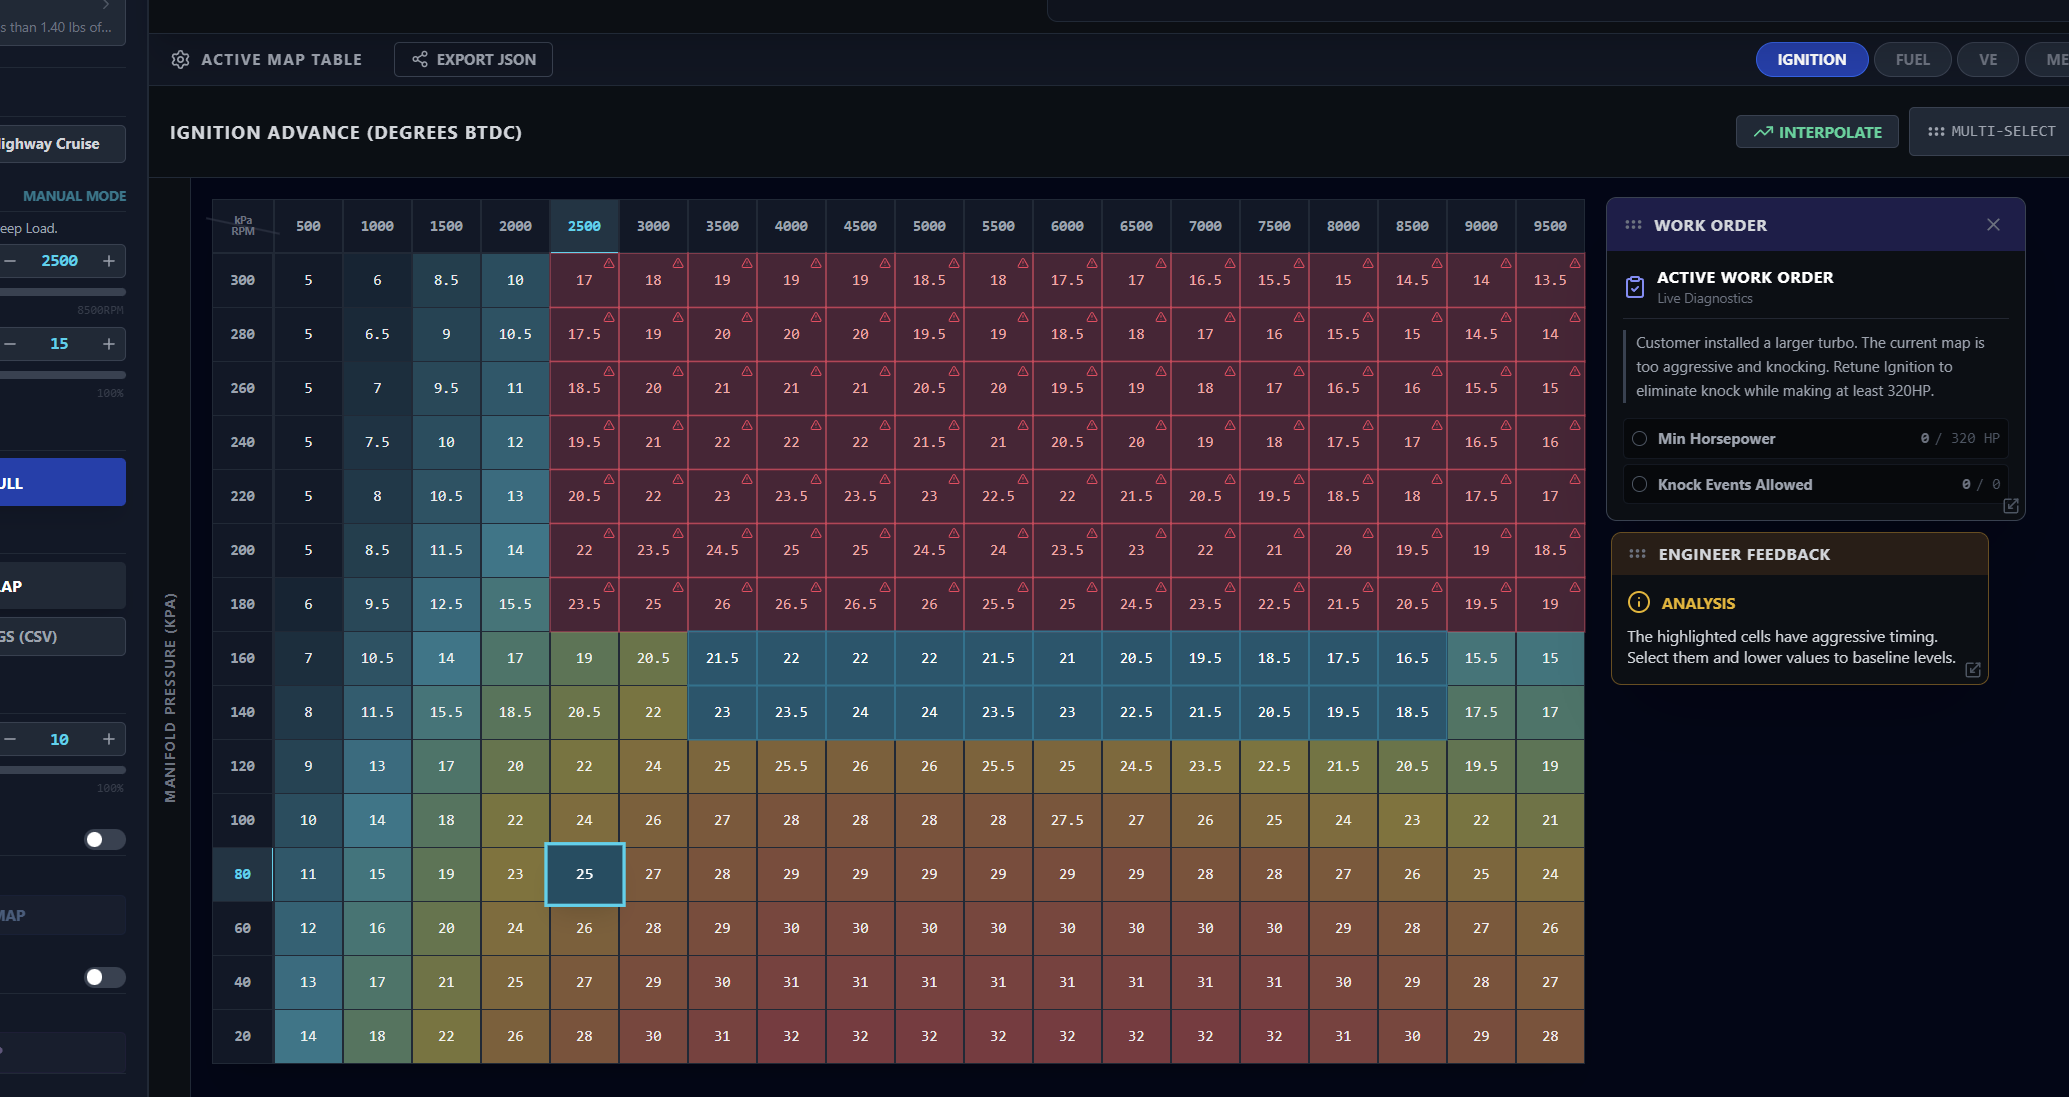The height and width of the screenshot is (1097, 2069).
Task: Switch to the FUEL map tab
Action: point(1912,60)
